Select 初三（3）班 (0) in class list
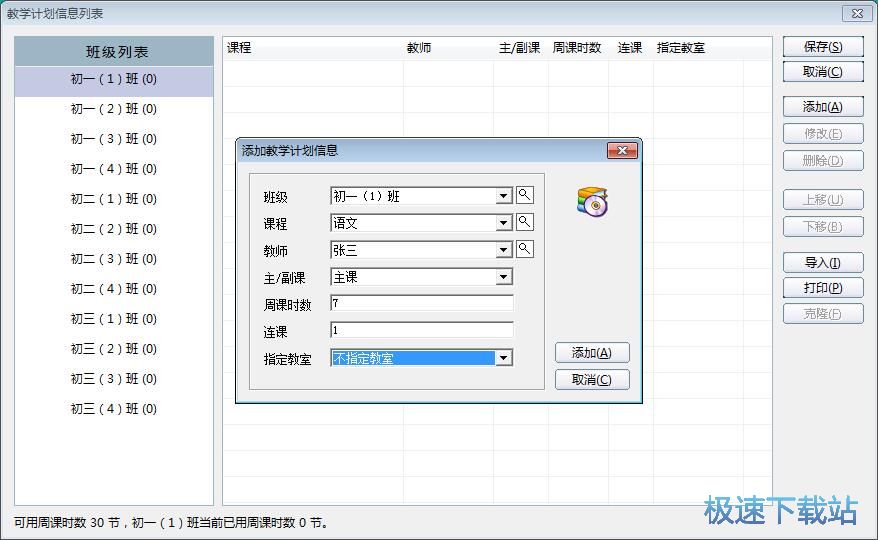The width and height of the screenshot is (878, 540). [114, 379]
